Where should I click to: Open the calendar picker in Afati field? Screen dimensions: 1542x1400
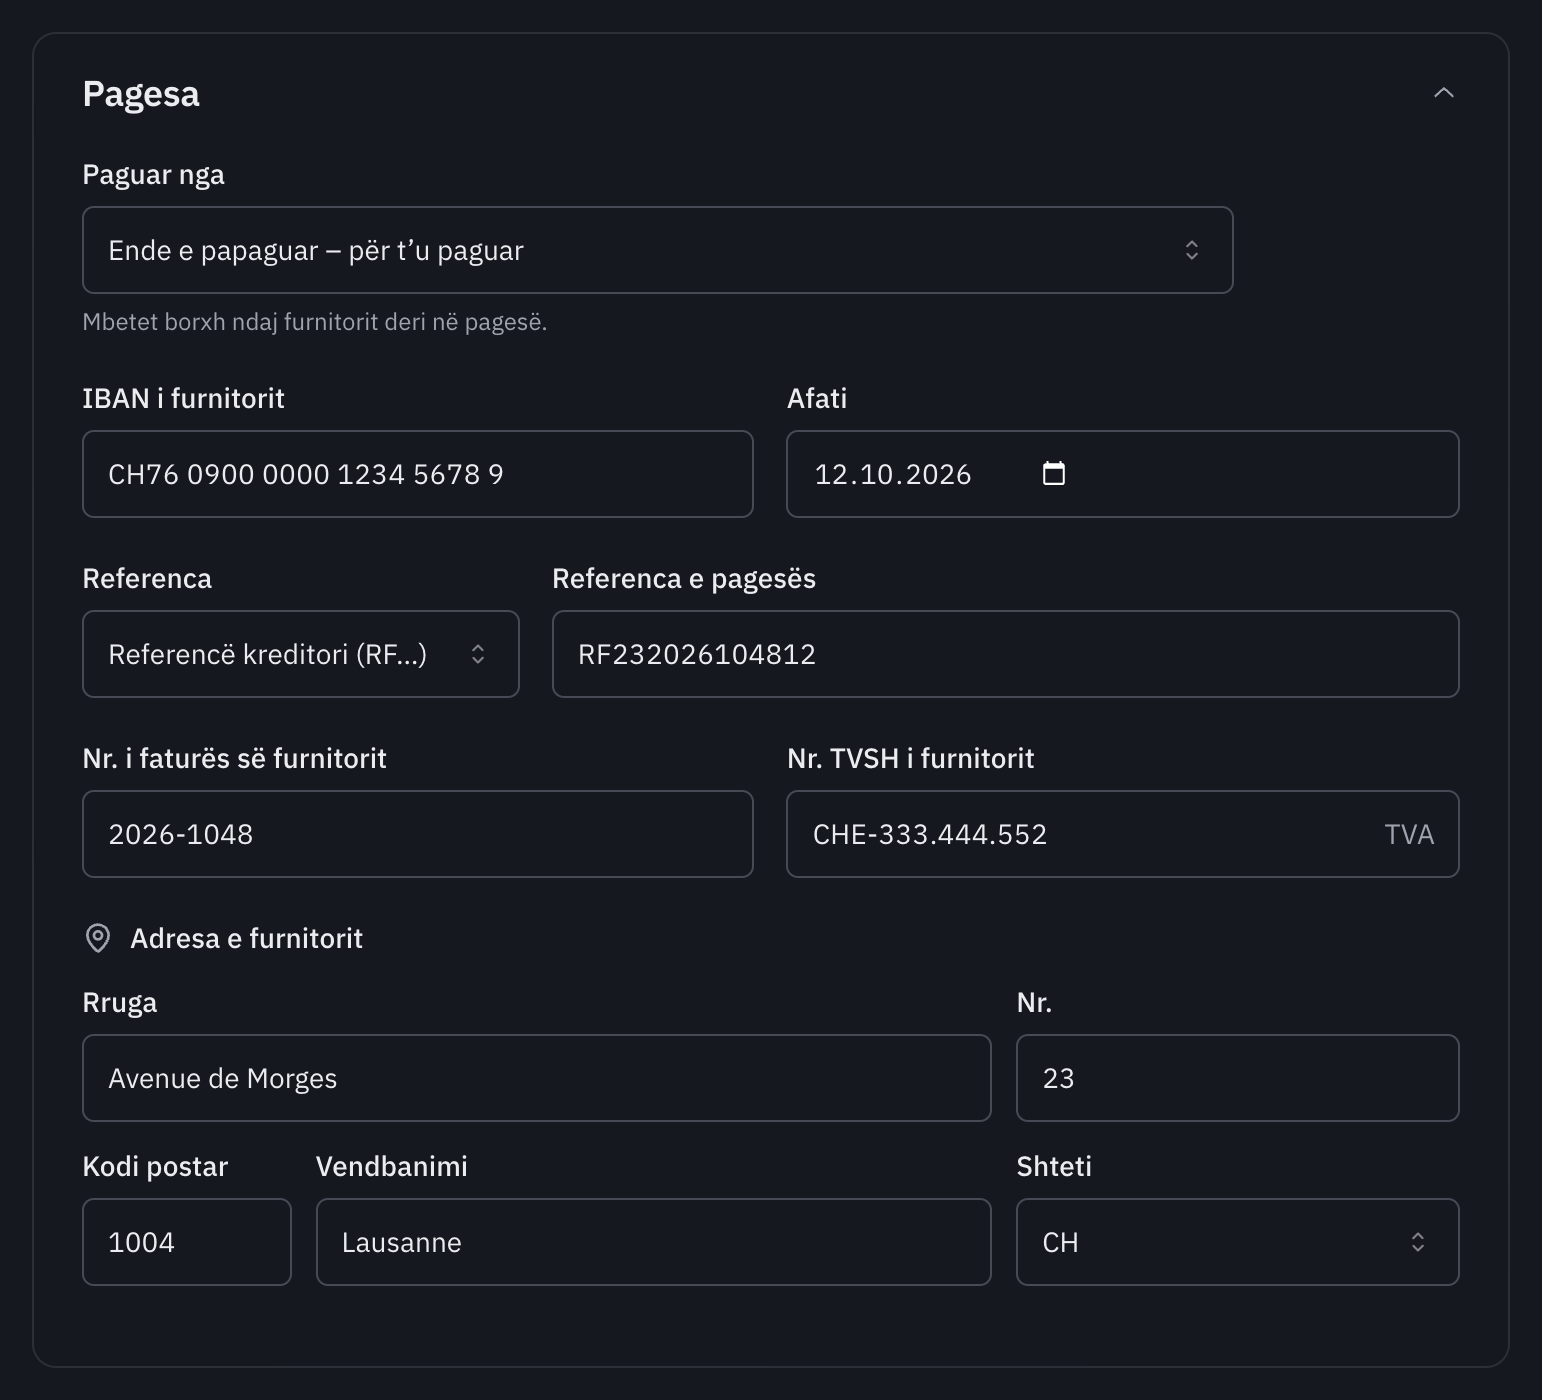(x=1054, y=473)
